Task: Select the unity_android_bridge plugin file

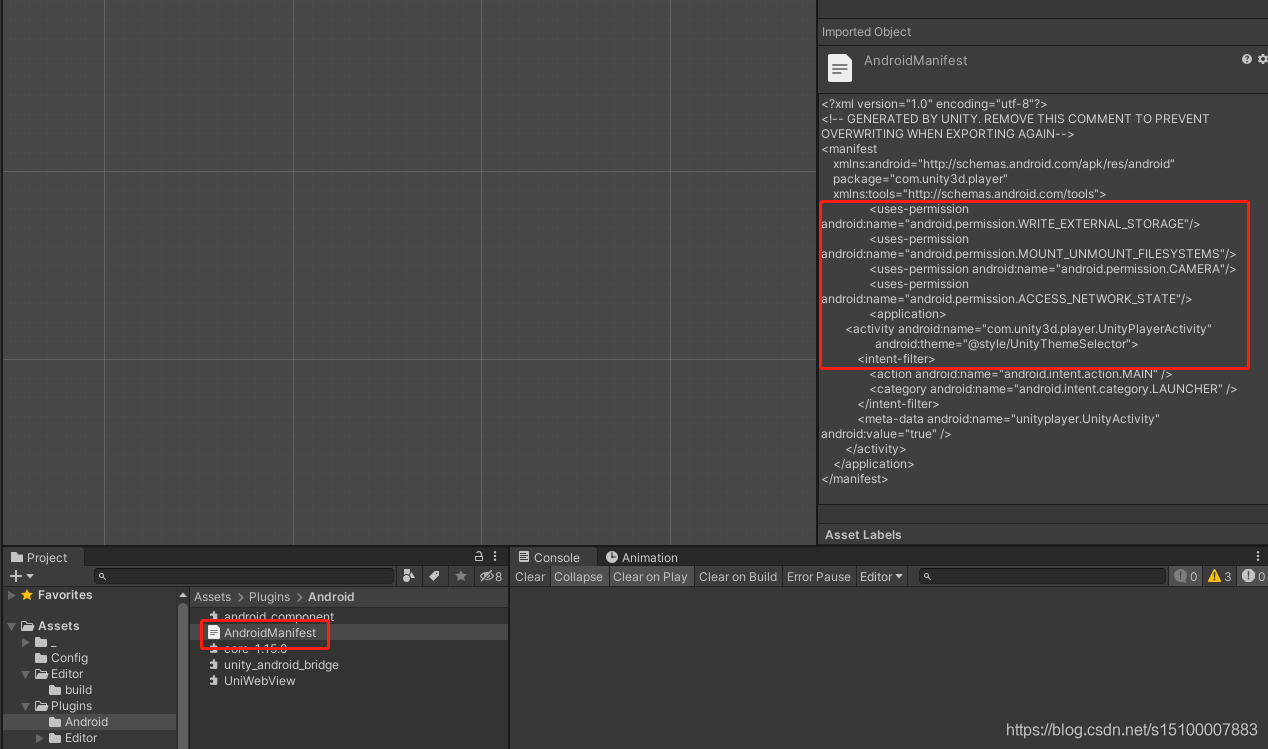Action: click(281, 665)
